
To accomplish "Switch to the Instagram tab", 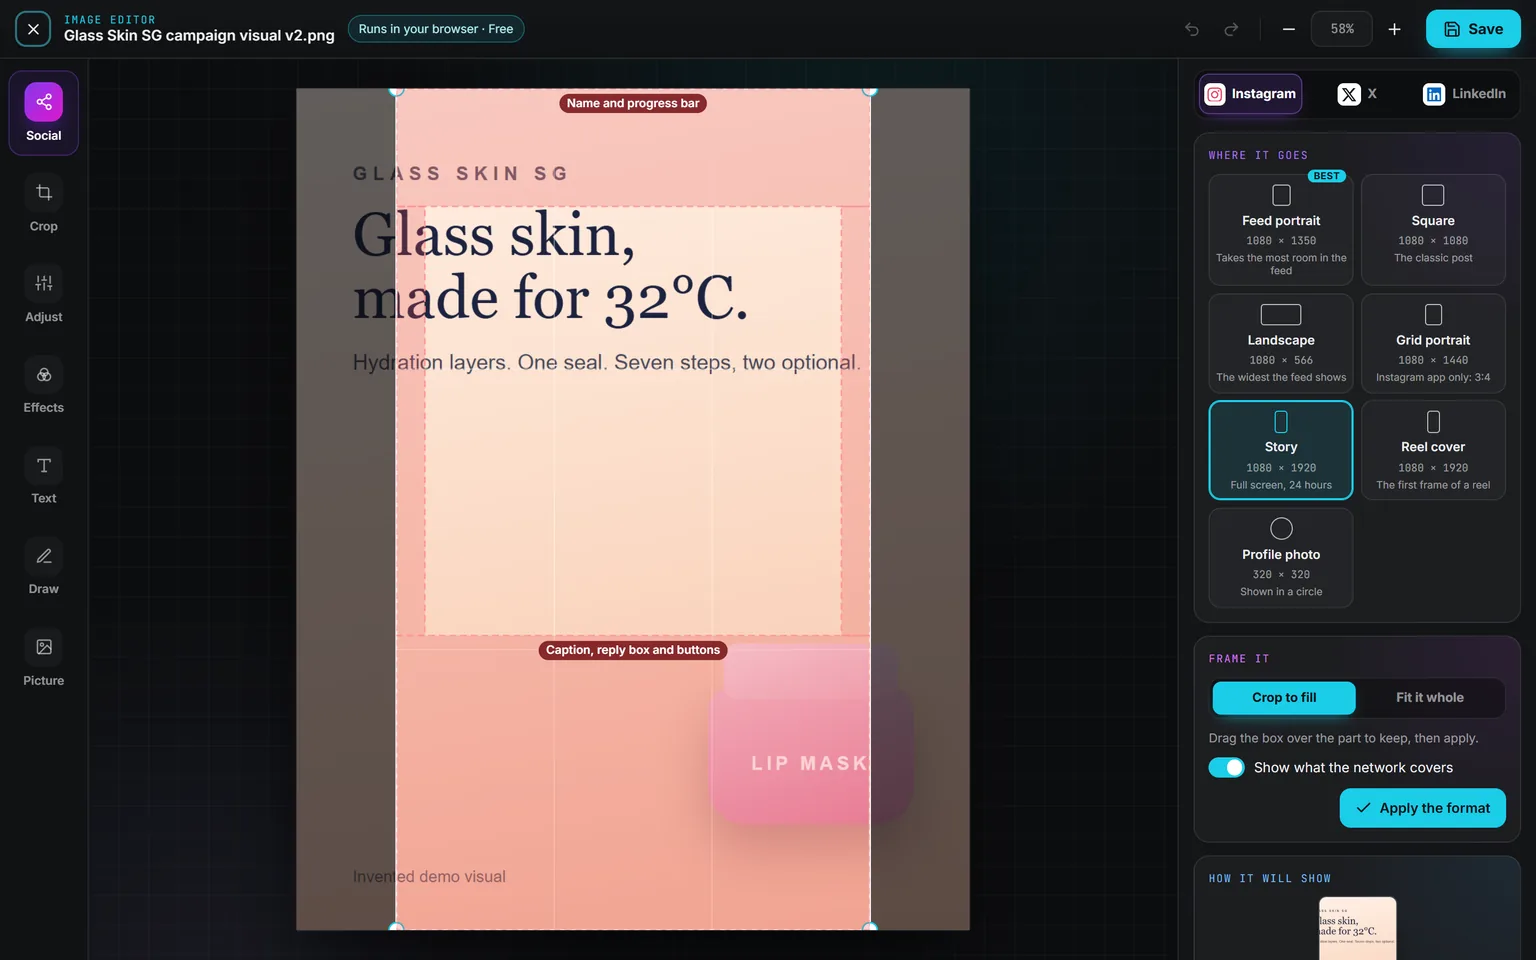I will coord(1251,94).
